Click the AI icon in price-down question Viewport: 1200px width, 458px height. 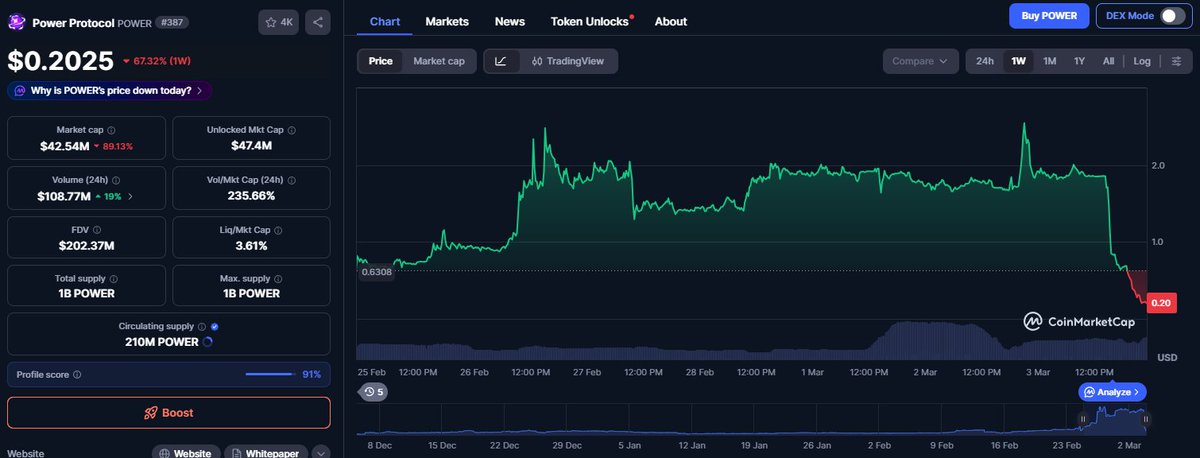tap(20, 90)
